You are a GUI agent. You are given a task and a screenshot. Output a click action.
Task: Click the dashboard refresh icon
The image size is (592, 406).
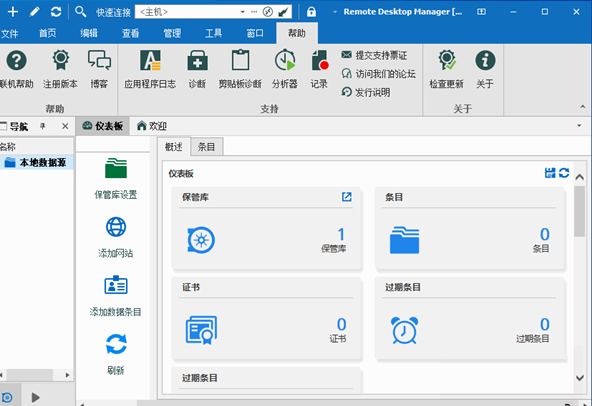(x=564, y=173)
